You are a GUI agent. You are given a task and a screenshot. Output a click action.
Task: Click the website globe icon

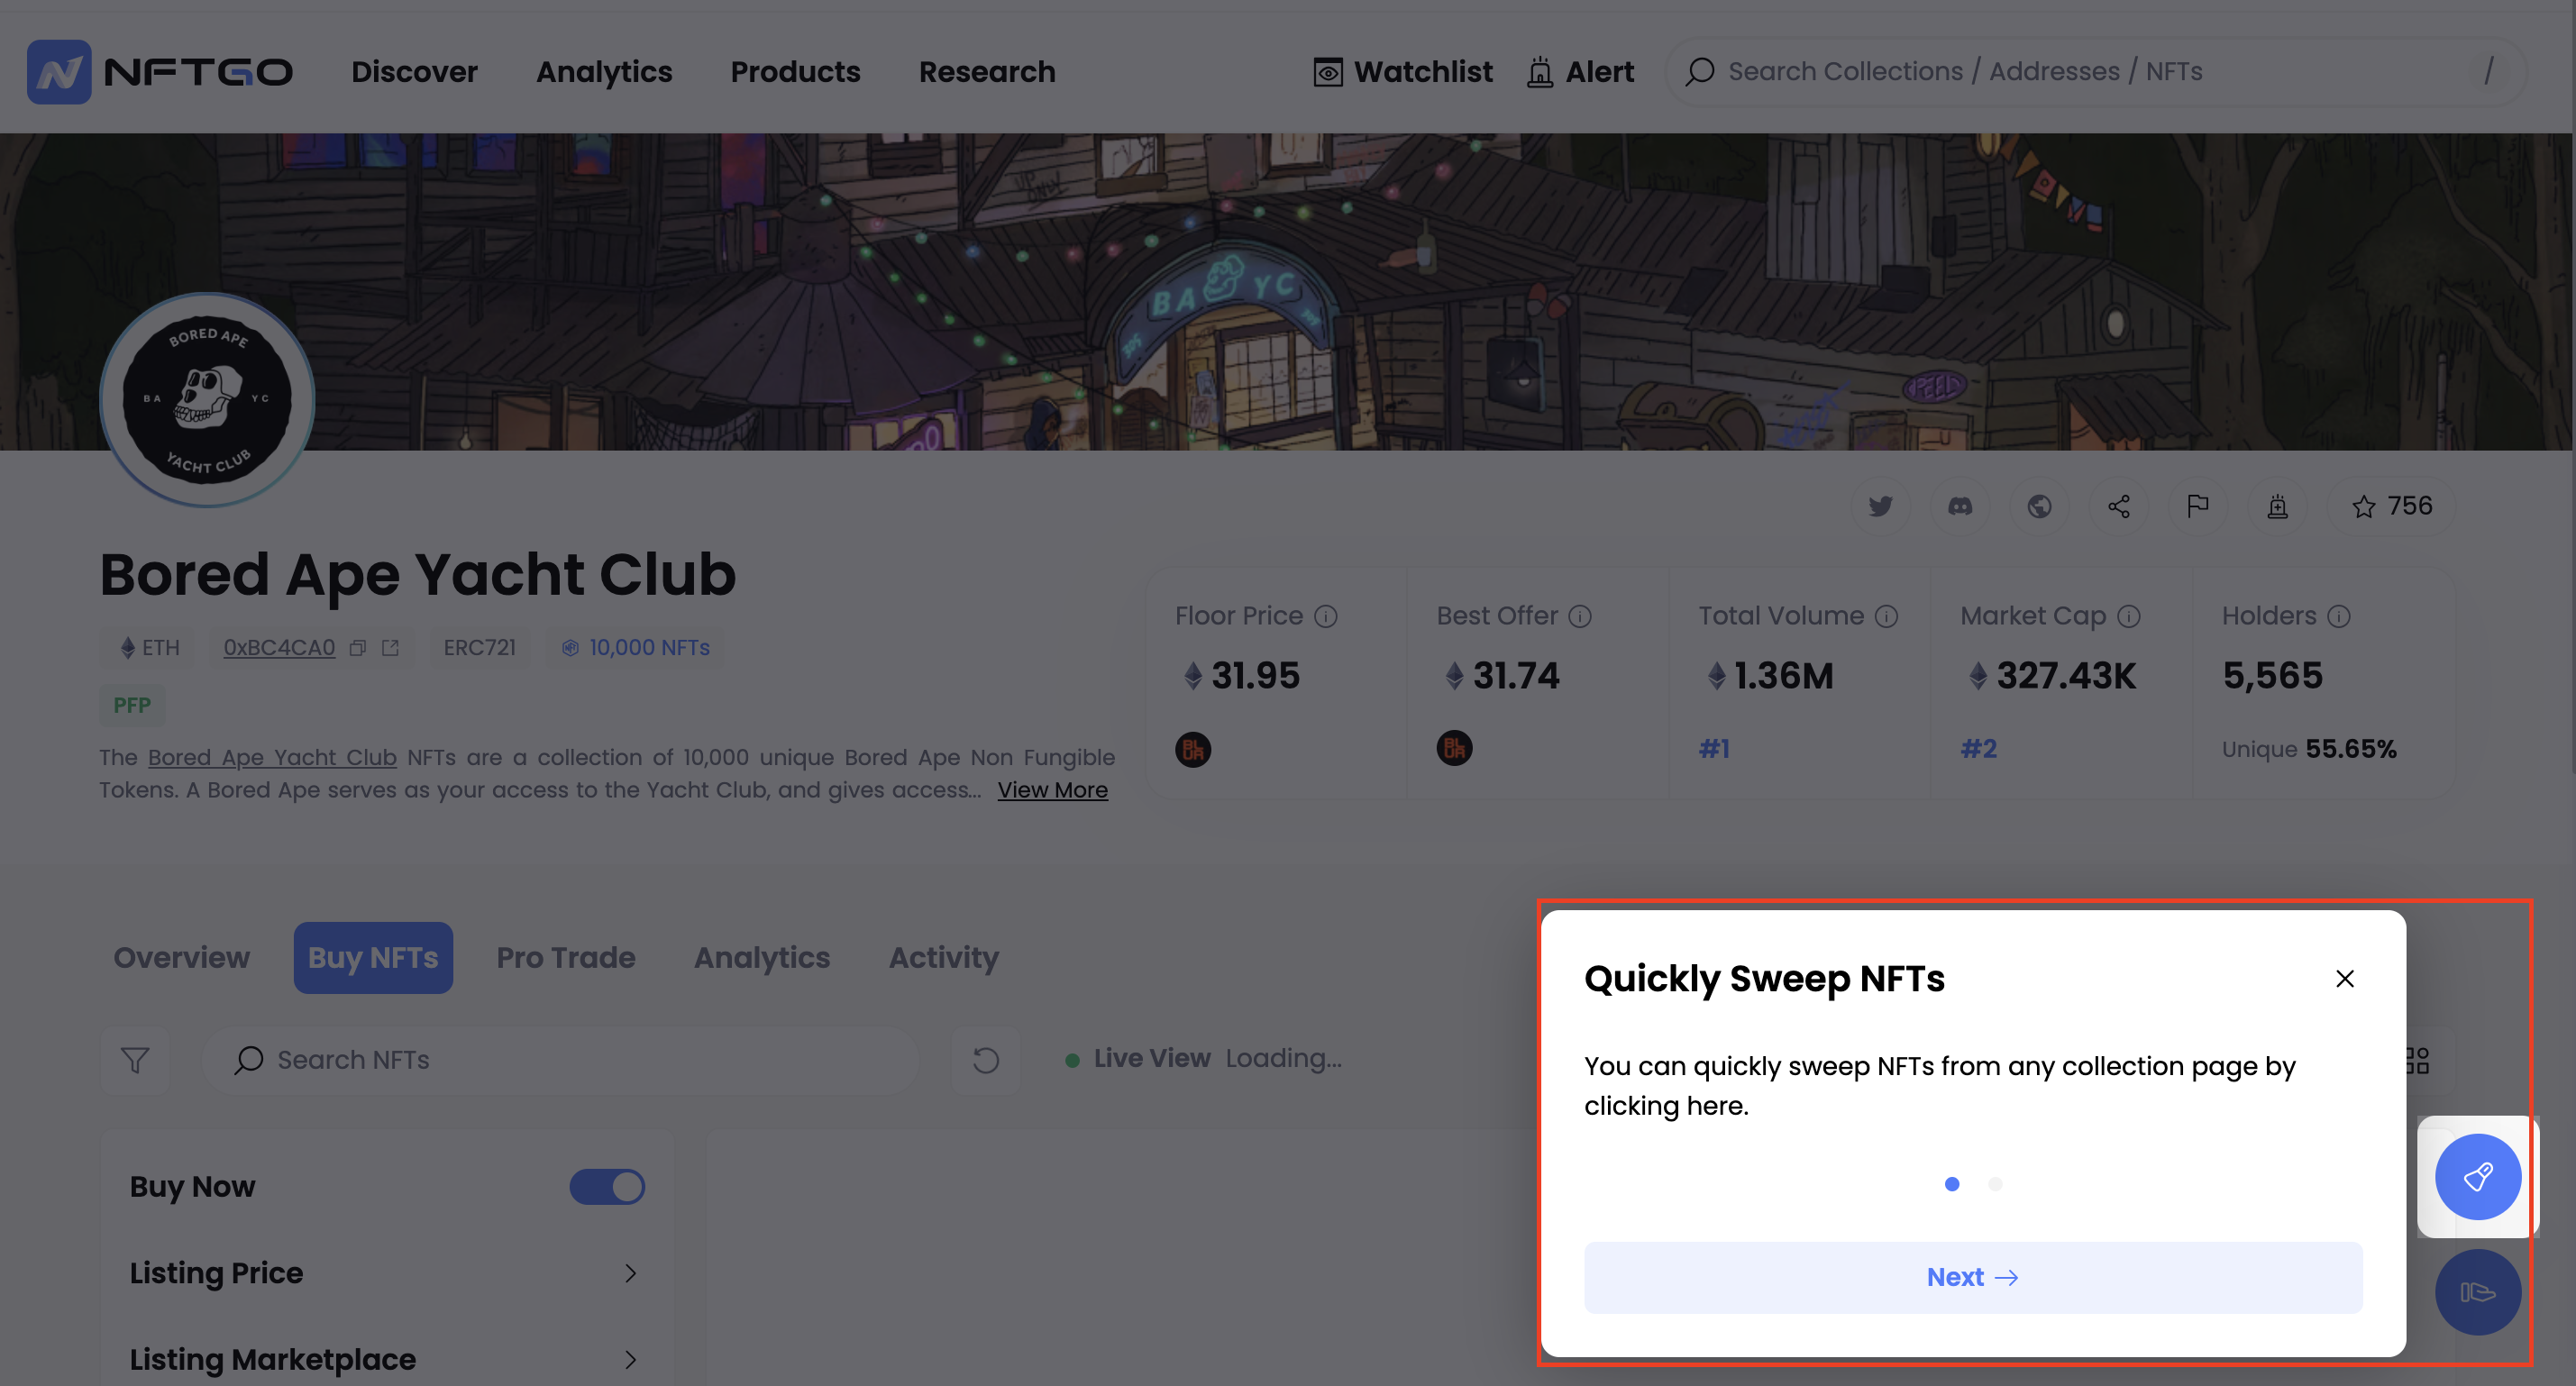click(2039, 506)
